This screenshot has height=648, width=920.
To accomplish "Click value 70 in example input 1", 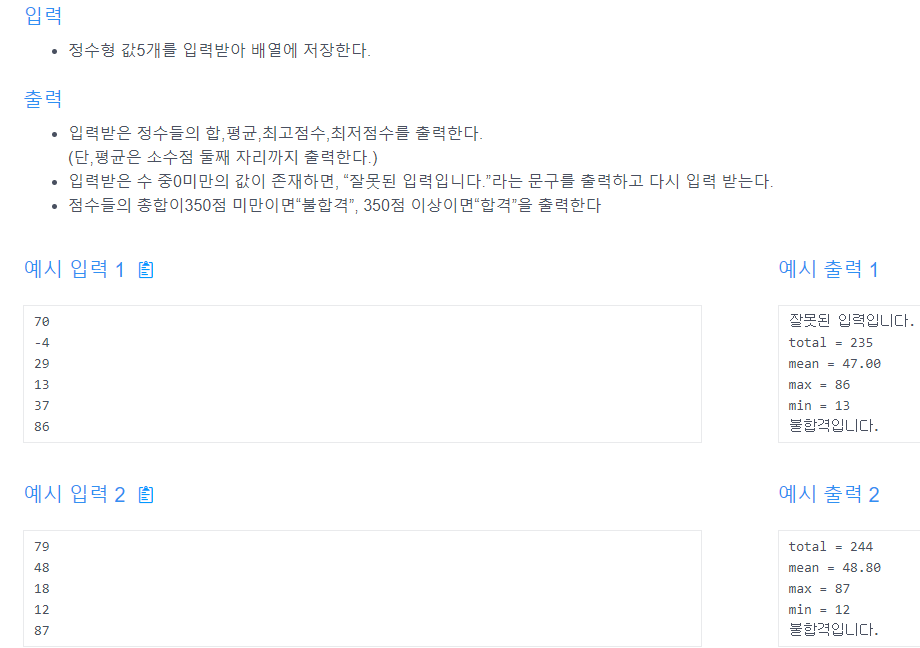I will point(42,322).
